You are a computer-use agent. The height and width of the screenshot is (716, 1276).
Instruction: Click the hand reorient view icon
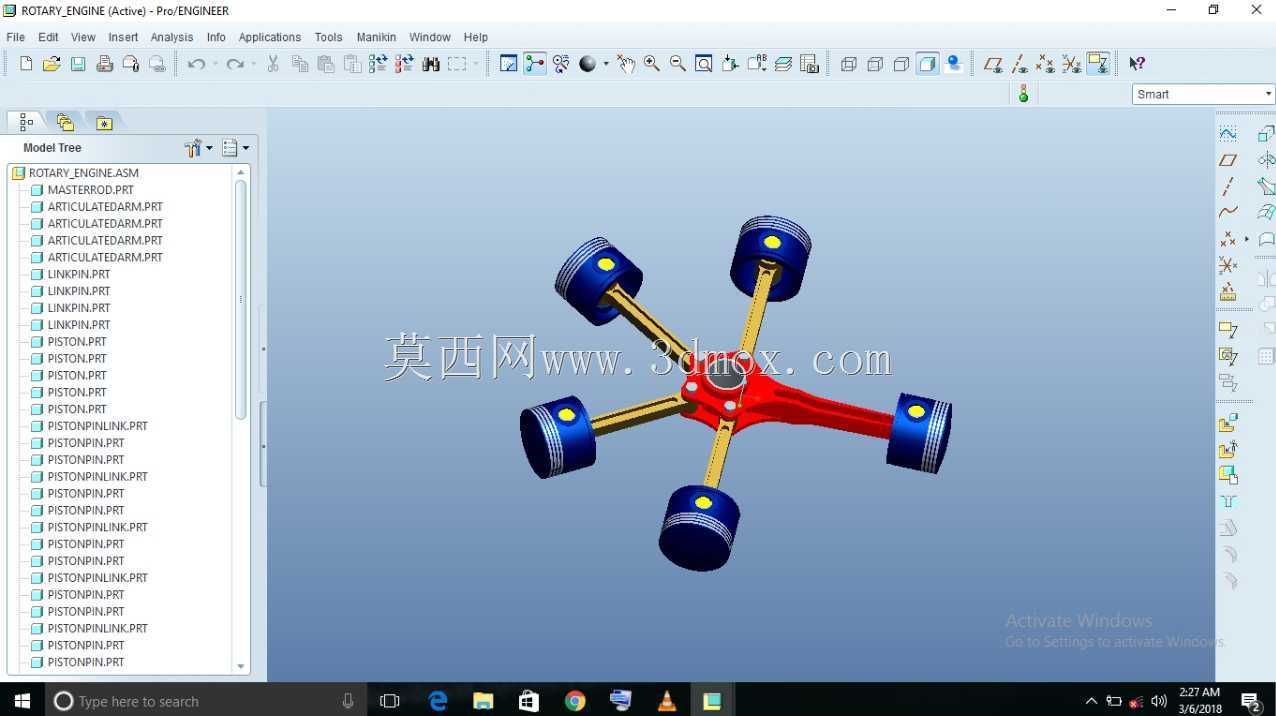(626, 64)
